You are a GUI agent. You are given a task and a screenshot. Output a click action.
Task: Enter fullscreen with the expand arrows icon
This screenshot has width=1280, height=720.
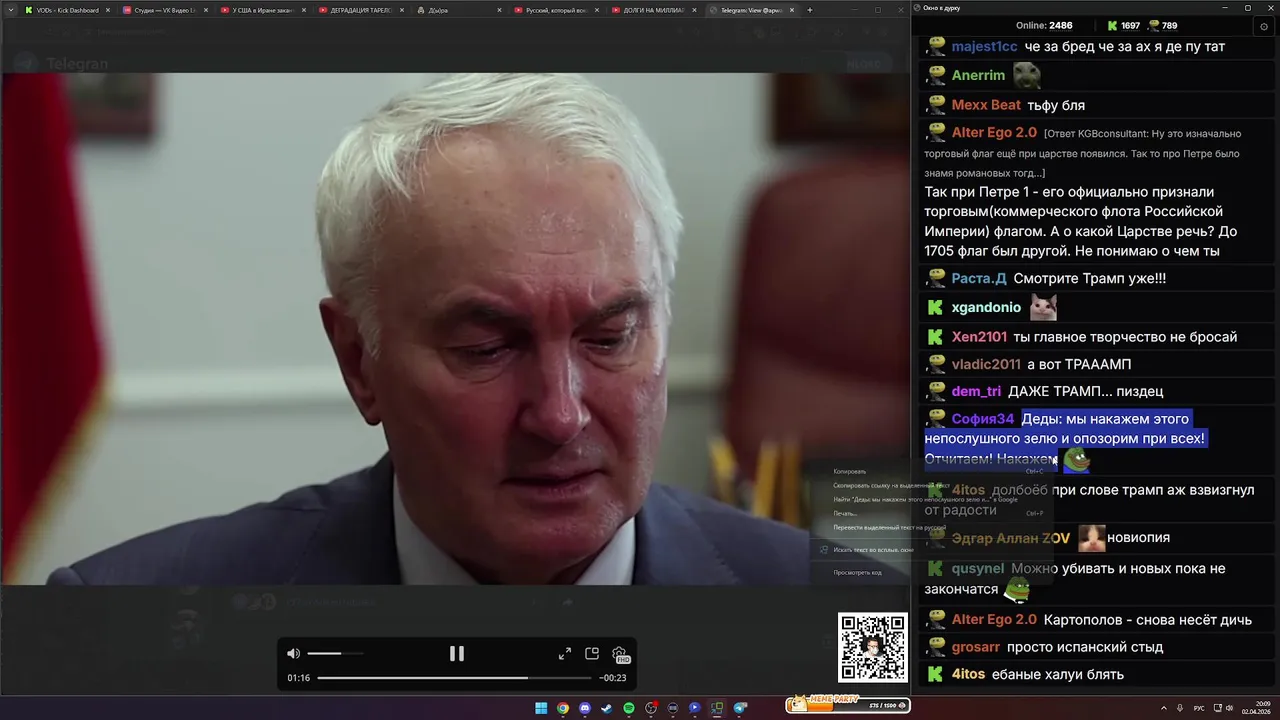point(565,654)
